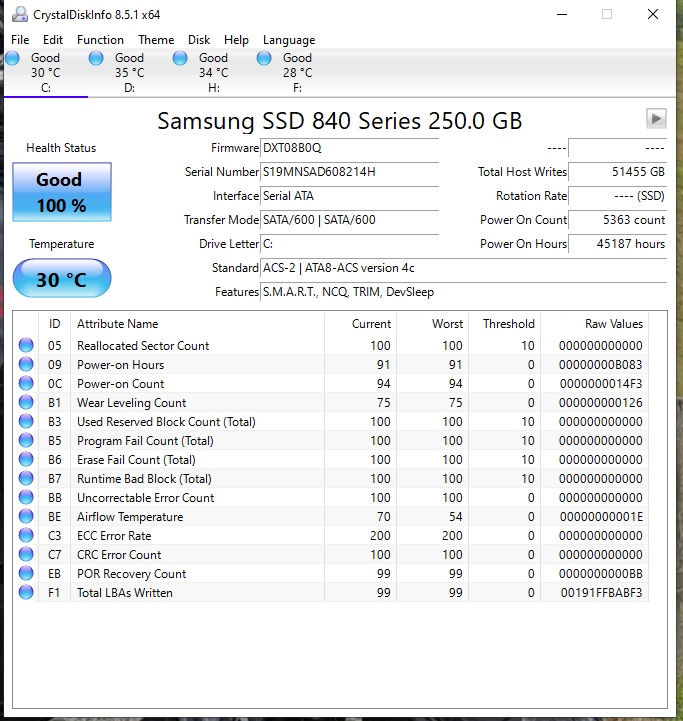Click the Total Host Writes value 51455 GB
683x721 pixels.
pyautogui.click(x=617, y=172)
